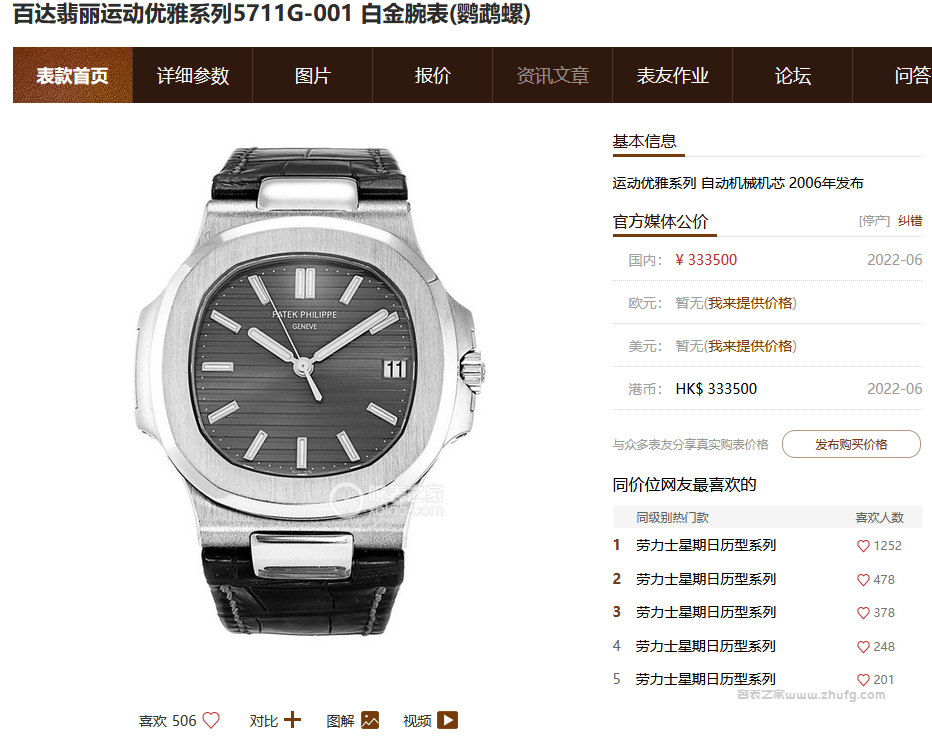The image size is (932, 749).
Task: Click the 纠错 link
Action: coord(909,221)
